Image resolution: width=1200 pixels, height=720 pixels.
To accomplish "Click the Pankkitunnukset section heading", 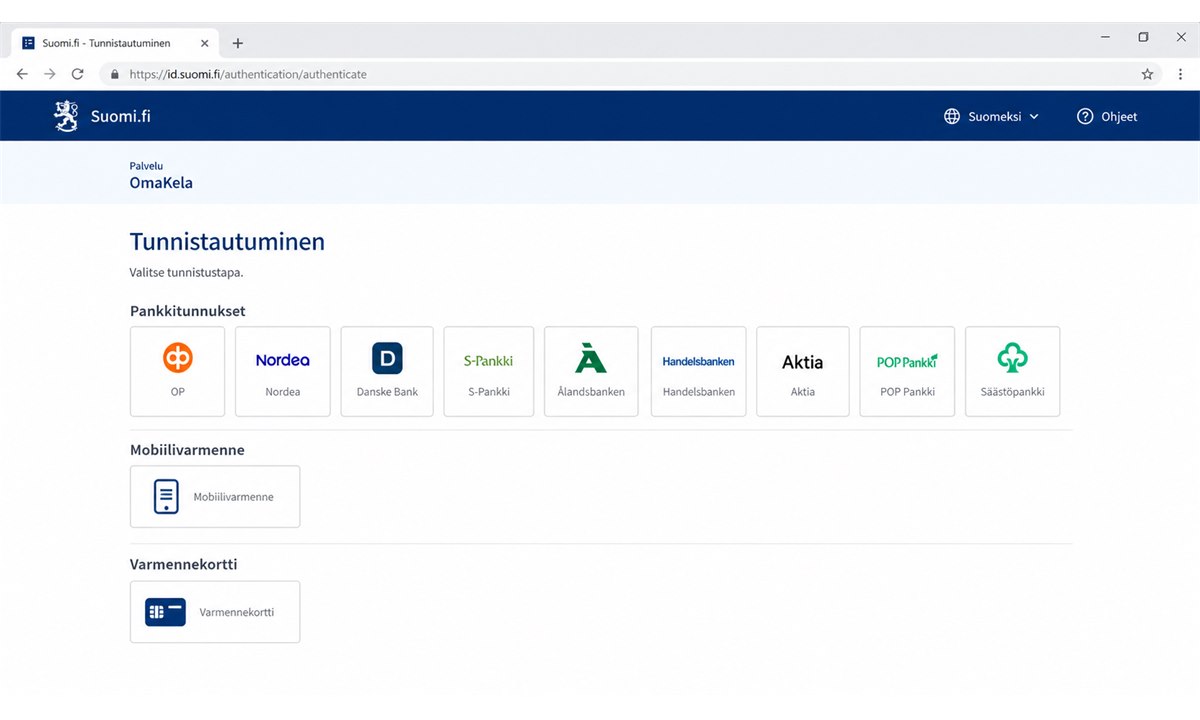I will (x=188, y=311).
